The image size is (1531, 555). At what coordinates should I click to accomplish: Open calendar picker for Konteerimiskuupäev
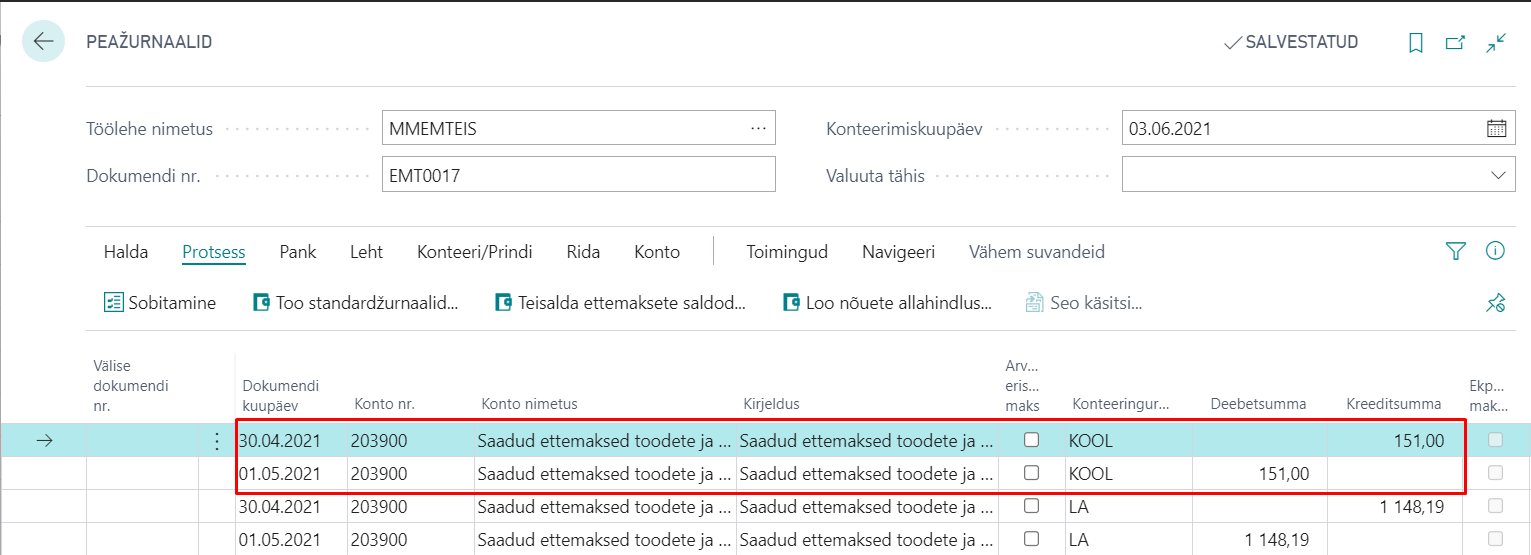[x=1496, y=128]
